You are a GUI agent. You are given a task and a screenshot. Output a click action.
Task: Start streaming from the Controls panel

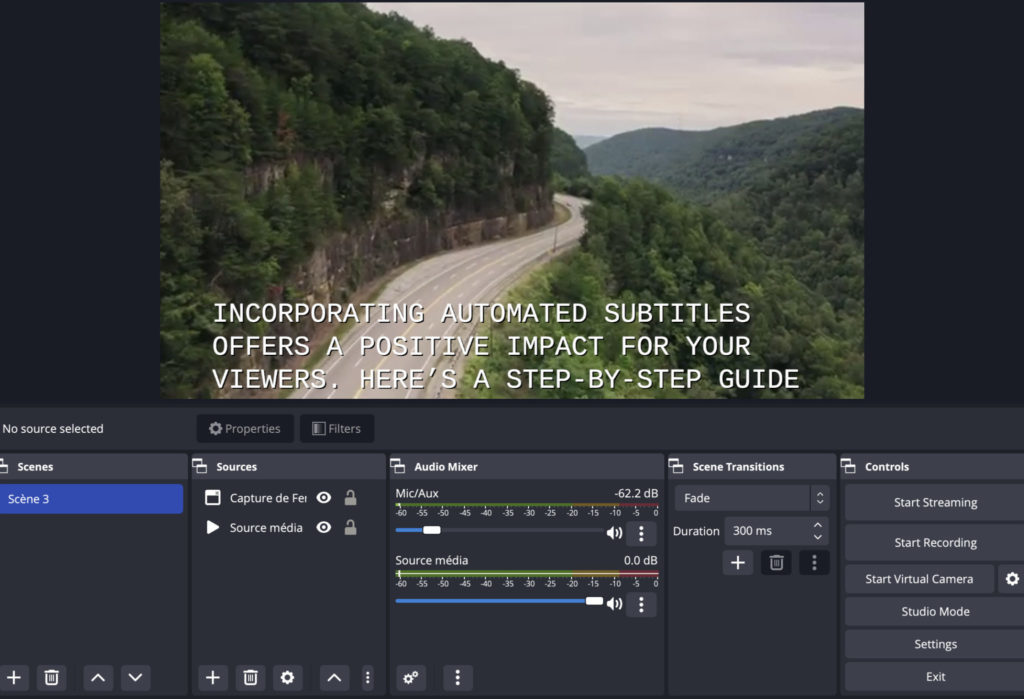click(x=934, y=502)
